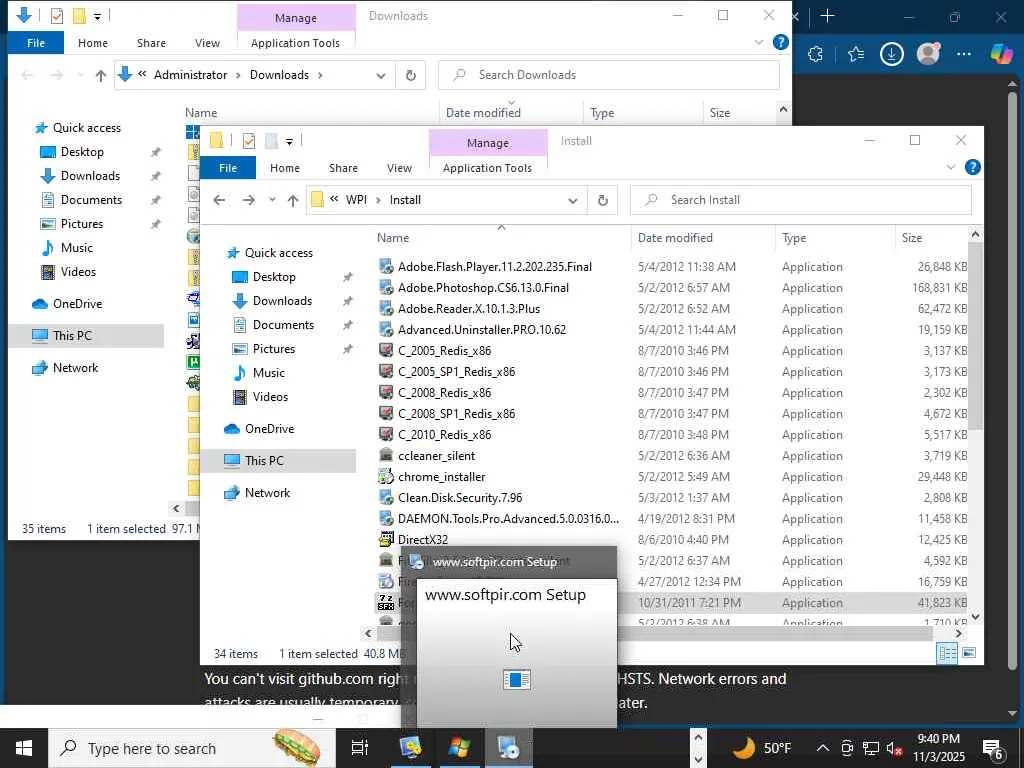Select the DirectX32 file icon
The width and height of the screenshot is (1024, 768).
pos(386,539)
